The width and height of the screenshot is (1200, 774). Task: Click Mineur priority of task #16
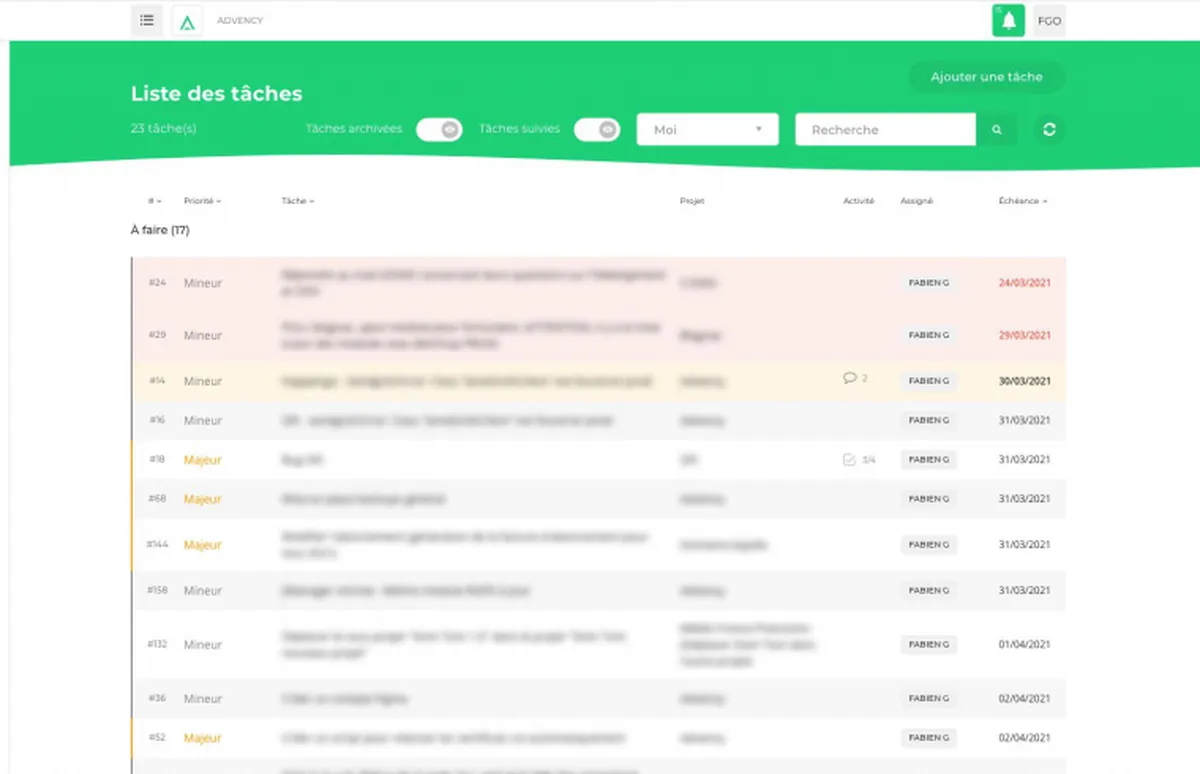[203, 421]
